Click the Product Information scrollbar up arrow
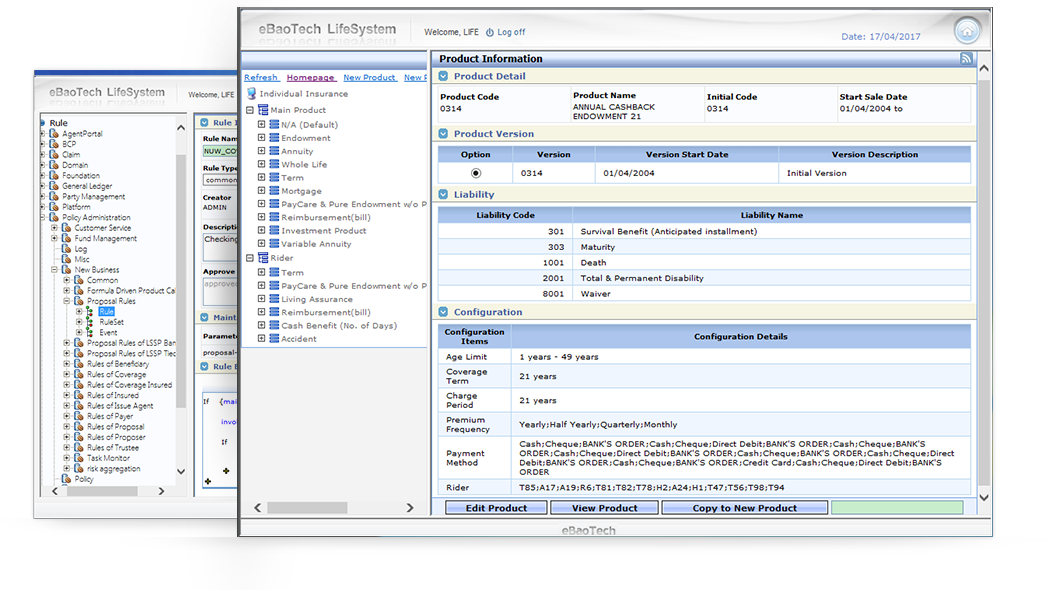This screenshot has height=590, width=1047. click(x=984, y=68)
